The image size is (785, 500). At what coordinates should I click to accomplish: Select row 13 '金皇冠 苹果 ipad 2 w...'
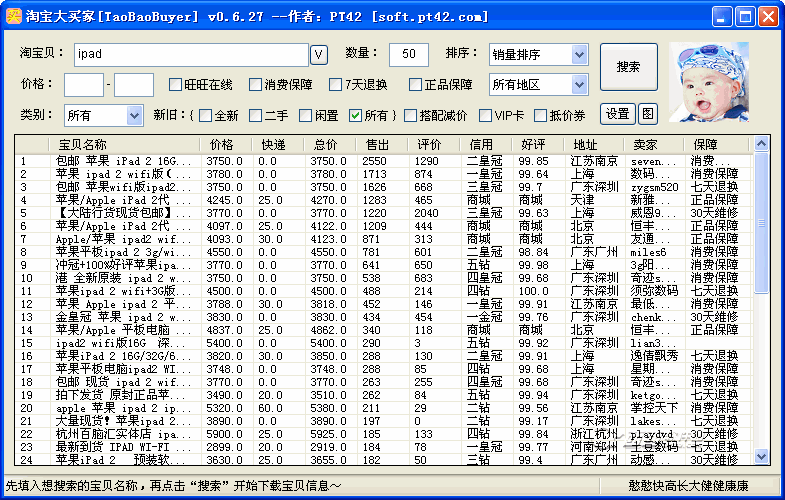pyautogui.click(x=383, y=317)
